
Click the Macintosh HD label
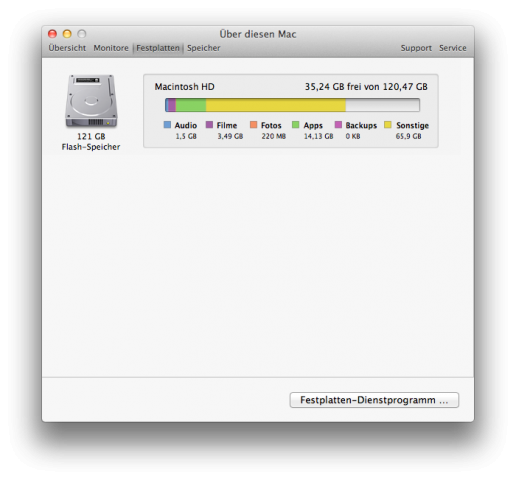[184, 87]
